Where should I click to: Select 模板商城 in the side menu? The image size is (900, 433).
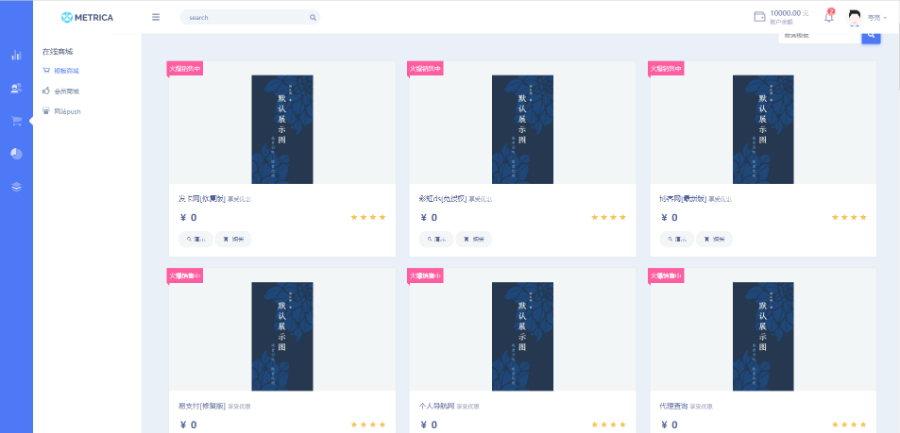click(66, 71)
